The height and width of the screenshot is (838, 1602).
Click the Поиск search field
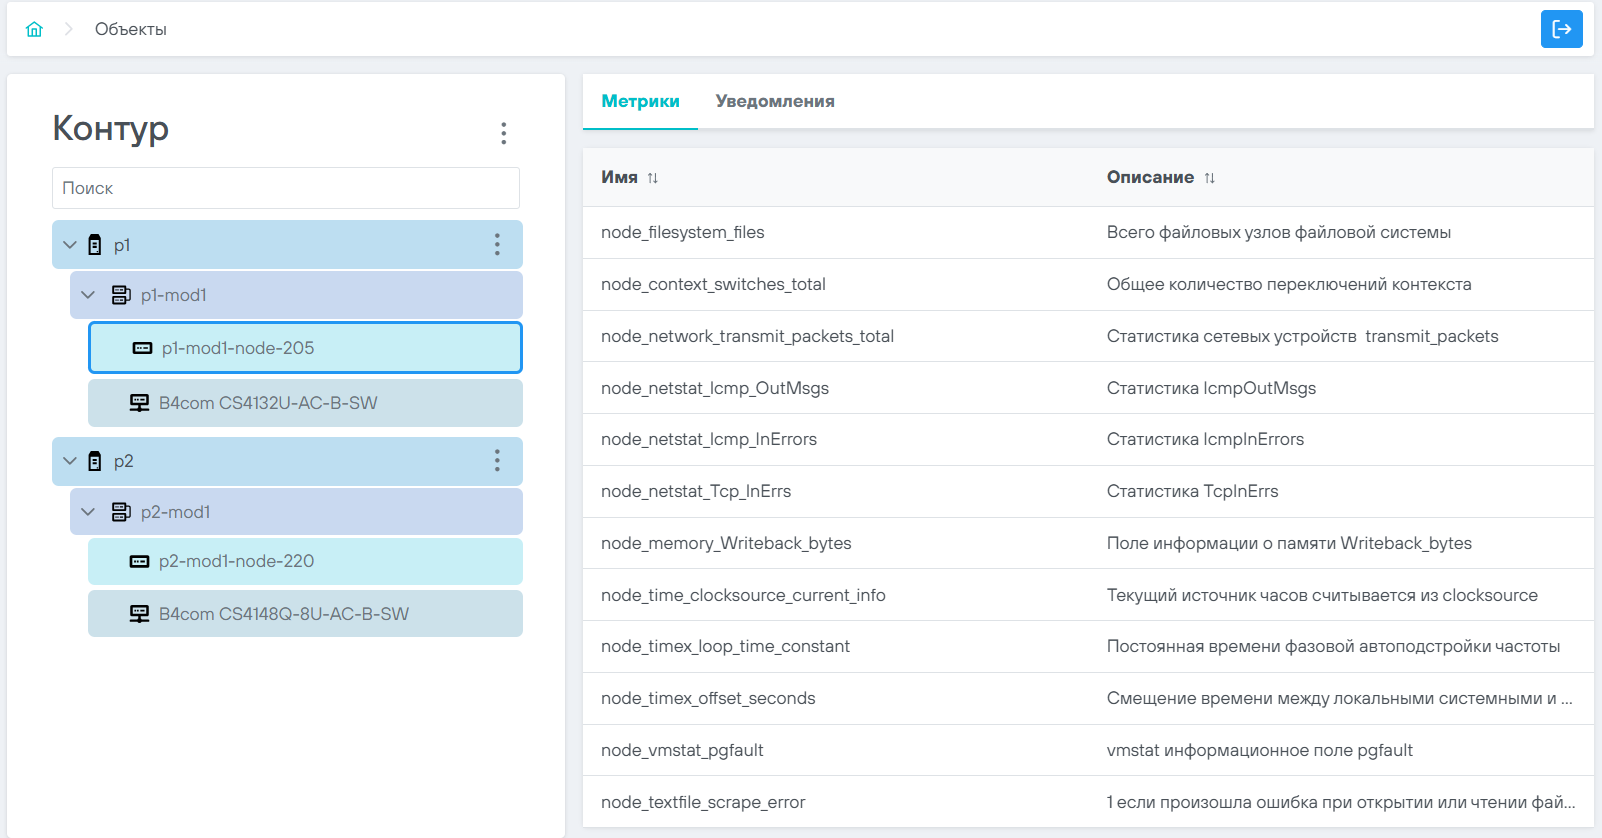click(285, 188)
